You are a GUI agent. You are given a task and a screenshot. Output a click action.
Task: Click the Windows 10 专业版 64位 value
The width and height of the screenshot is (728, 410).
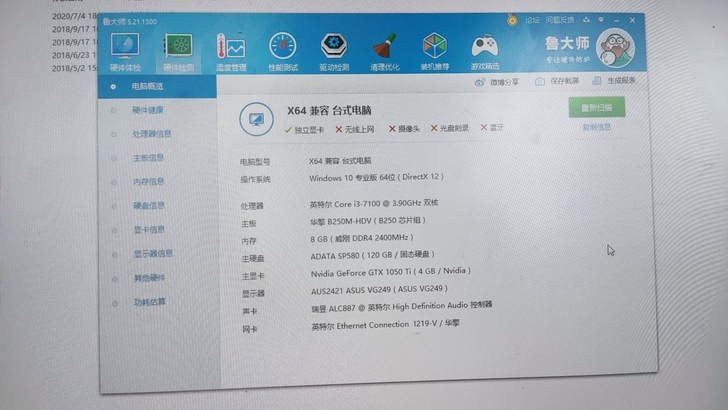click(377, 177)
